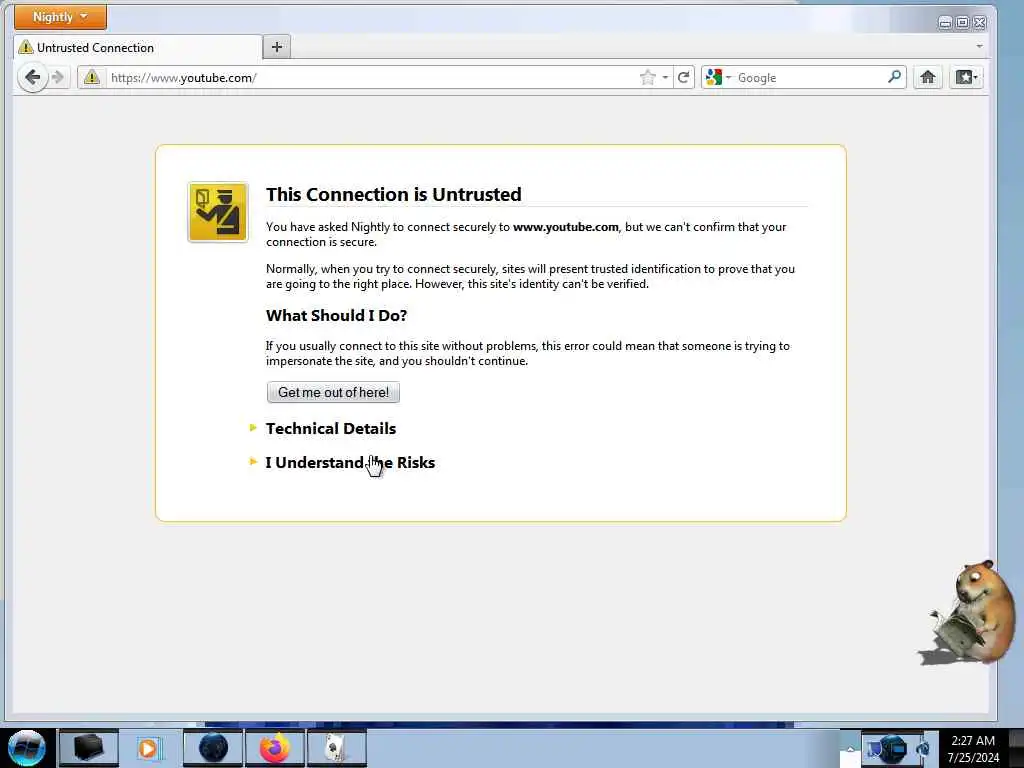Open the Windows Start menu

point(27,748)
